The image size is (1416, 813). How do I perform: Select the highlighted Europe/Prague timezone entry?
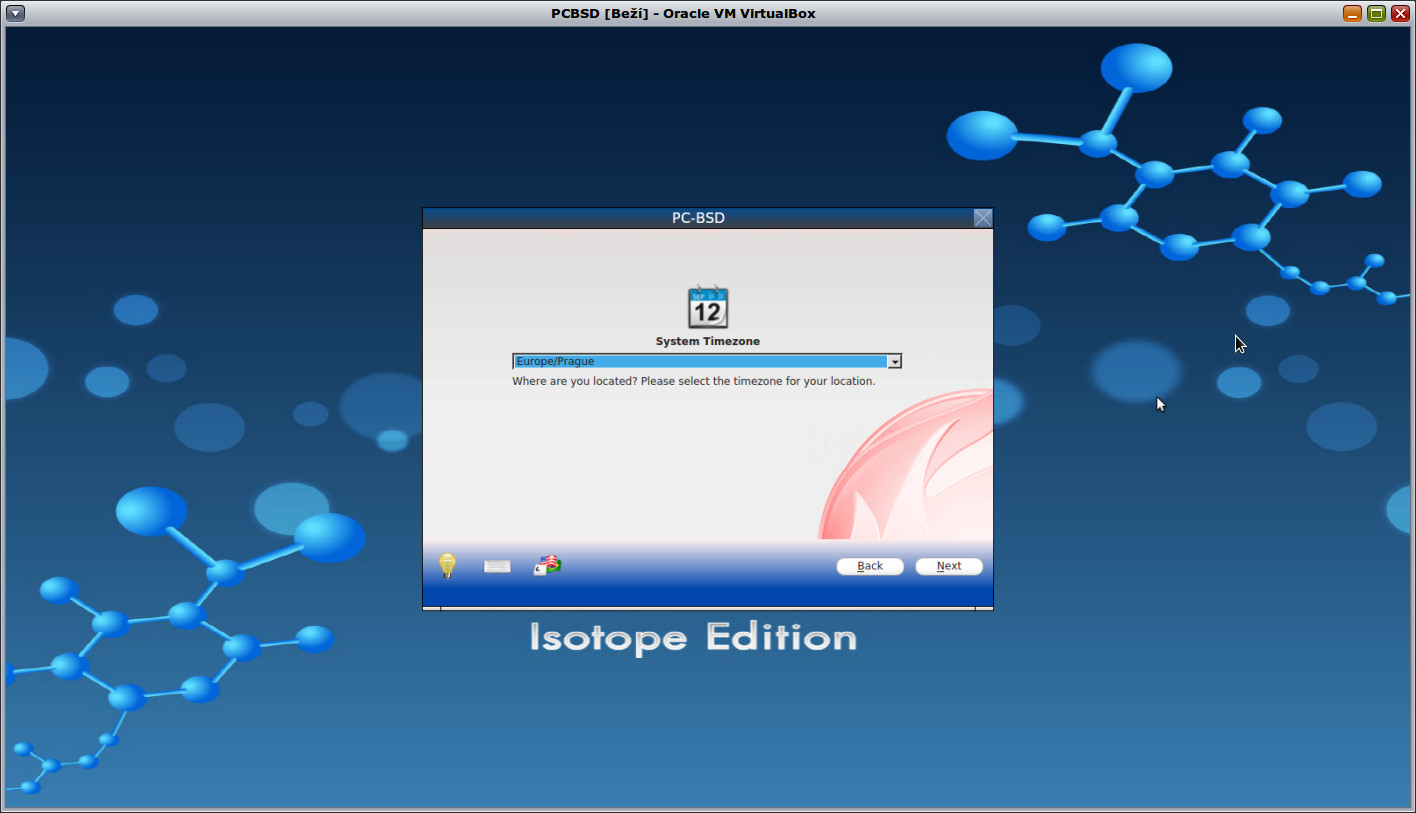pyautogui.click(x=700, y=361)
